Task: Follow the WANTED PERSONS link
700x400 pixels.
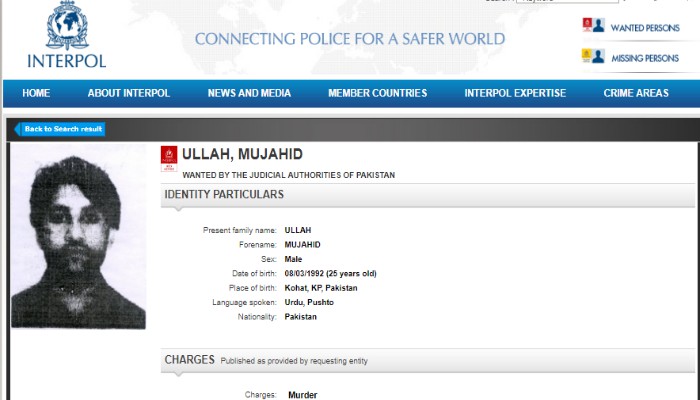Action: [645, 28]
